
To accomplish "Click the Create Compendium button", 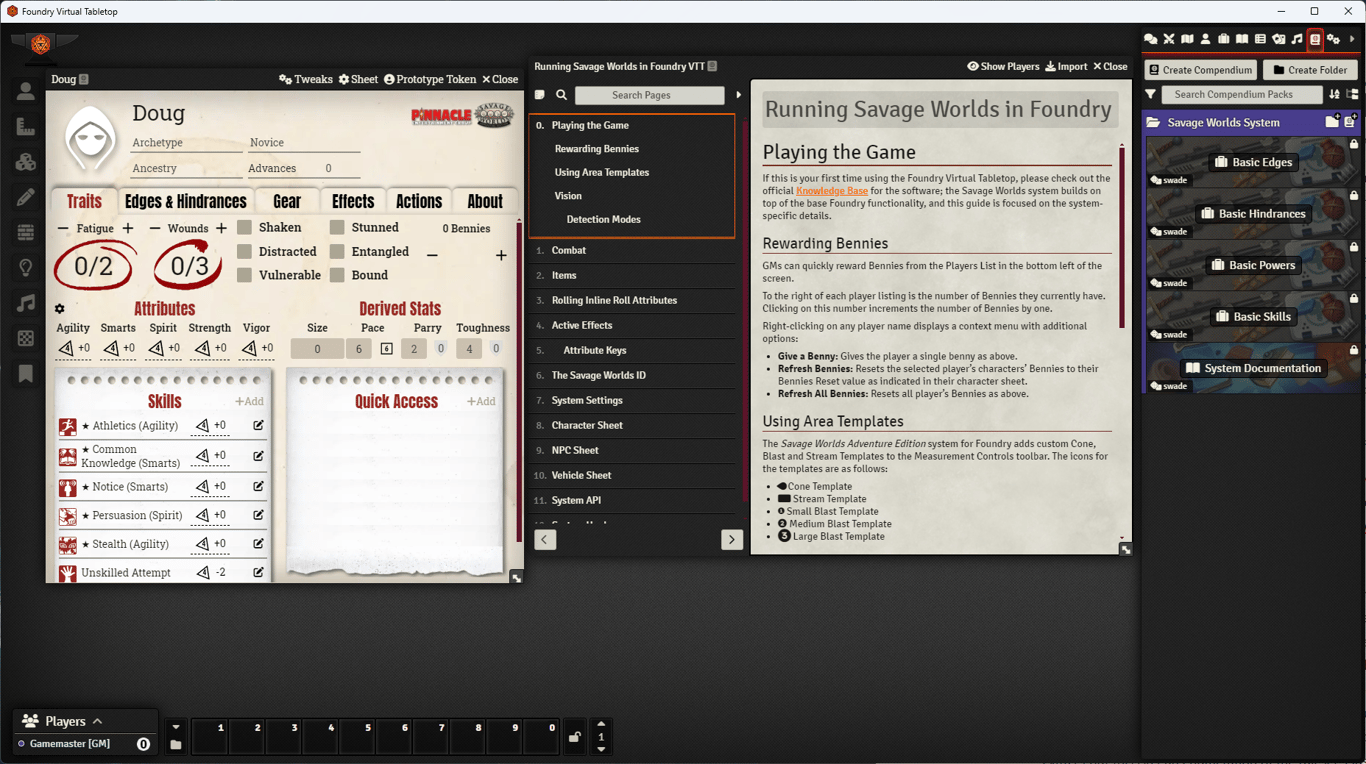I will pyautogui.click(x=1200, y=70).
